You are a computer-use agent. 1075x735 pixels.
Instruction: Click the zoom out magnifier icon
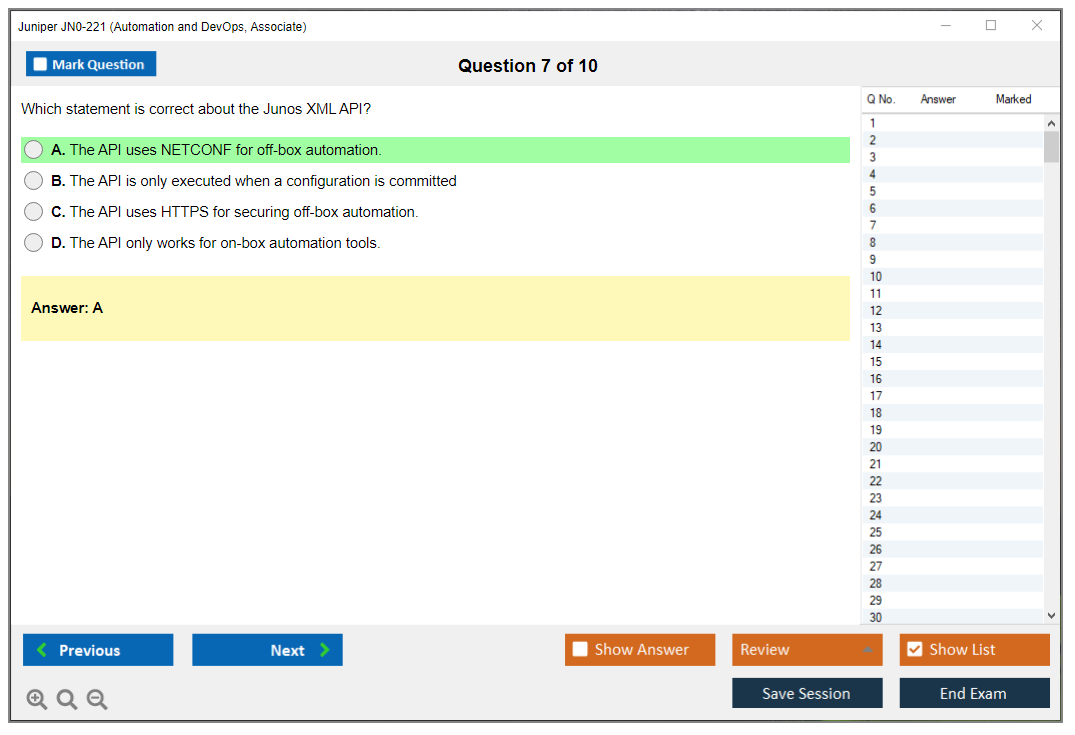point(97,700)
